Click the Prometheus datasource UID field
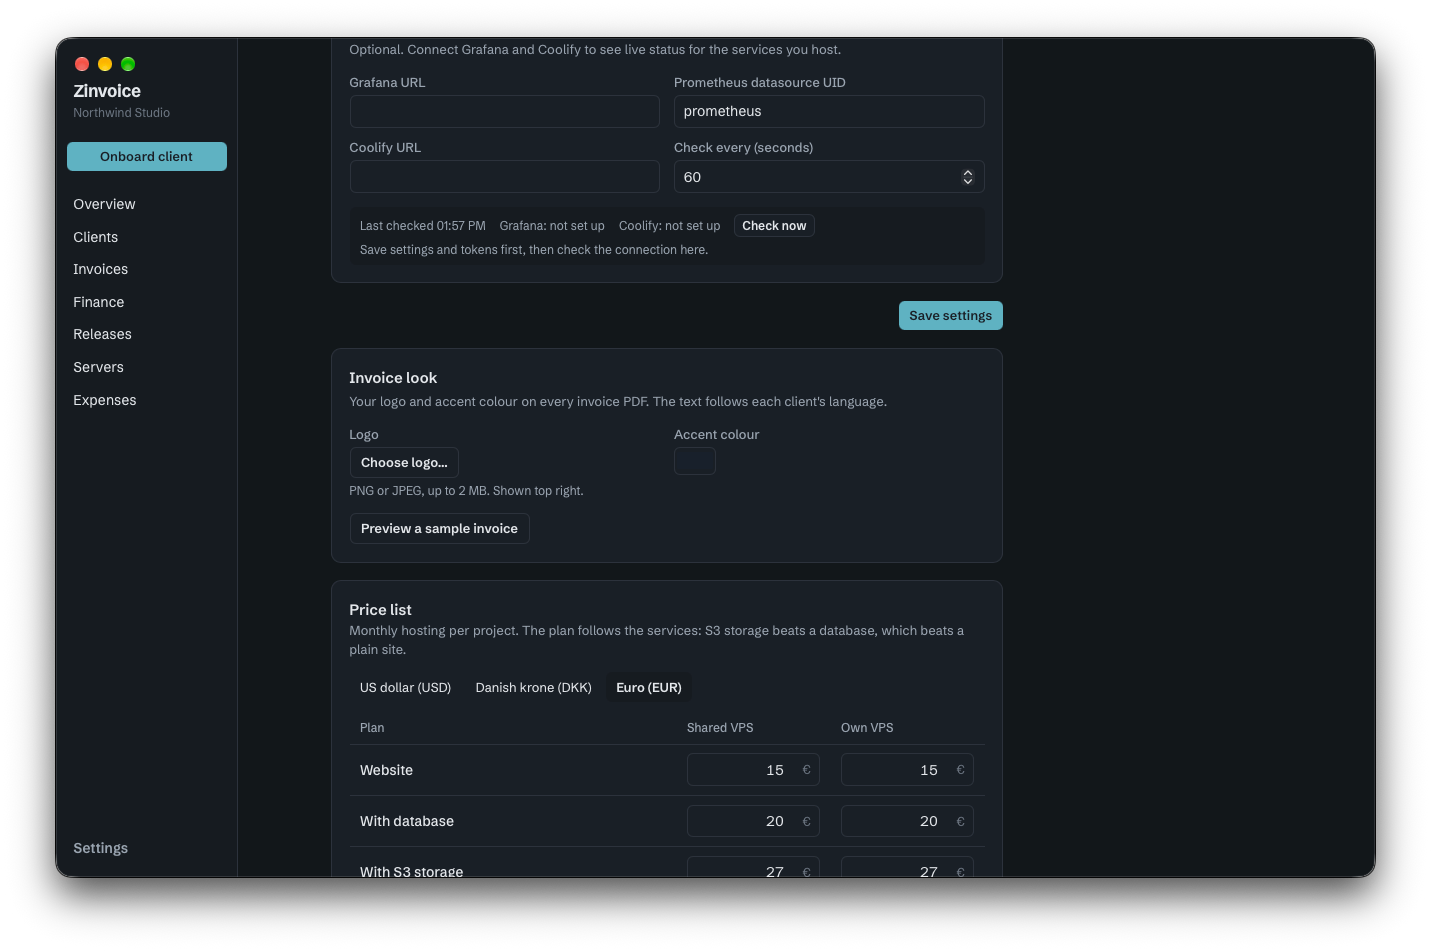The image size is (1431, 951). pos(829,111)
